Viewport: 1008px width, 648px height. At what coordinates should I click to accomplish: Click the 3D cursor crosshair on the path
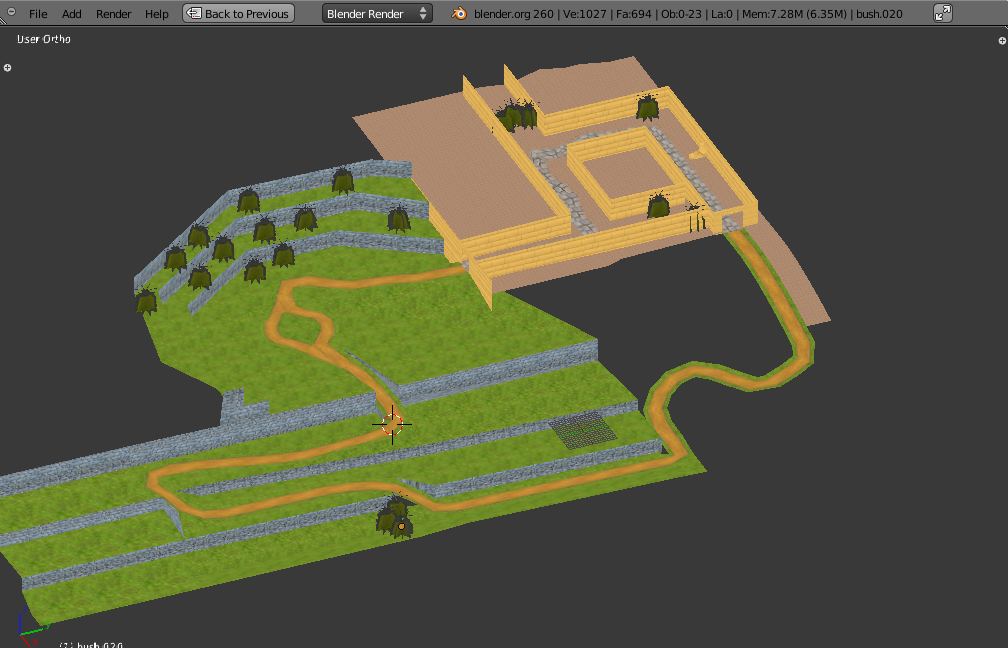(392, 423)
